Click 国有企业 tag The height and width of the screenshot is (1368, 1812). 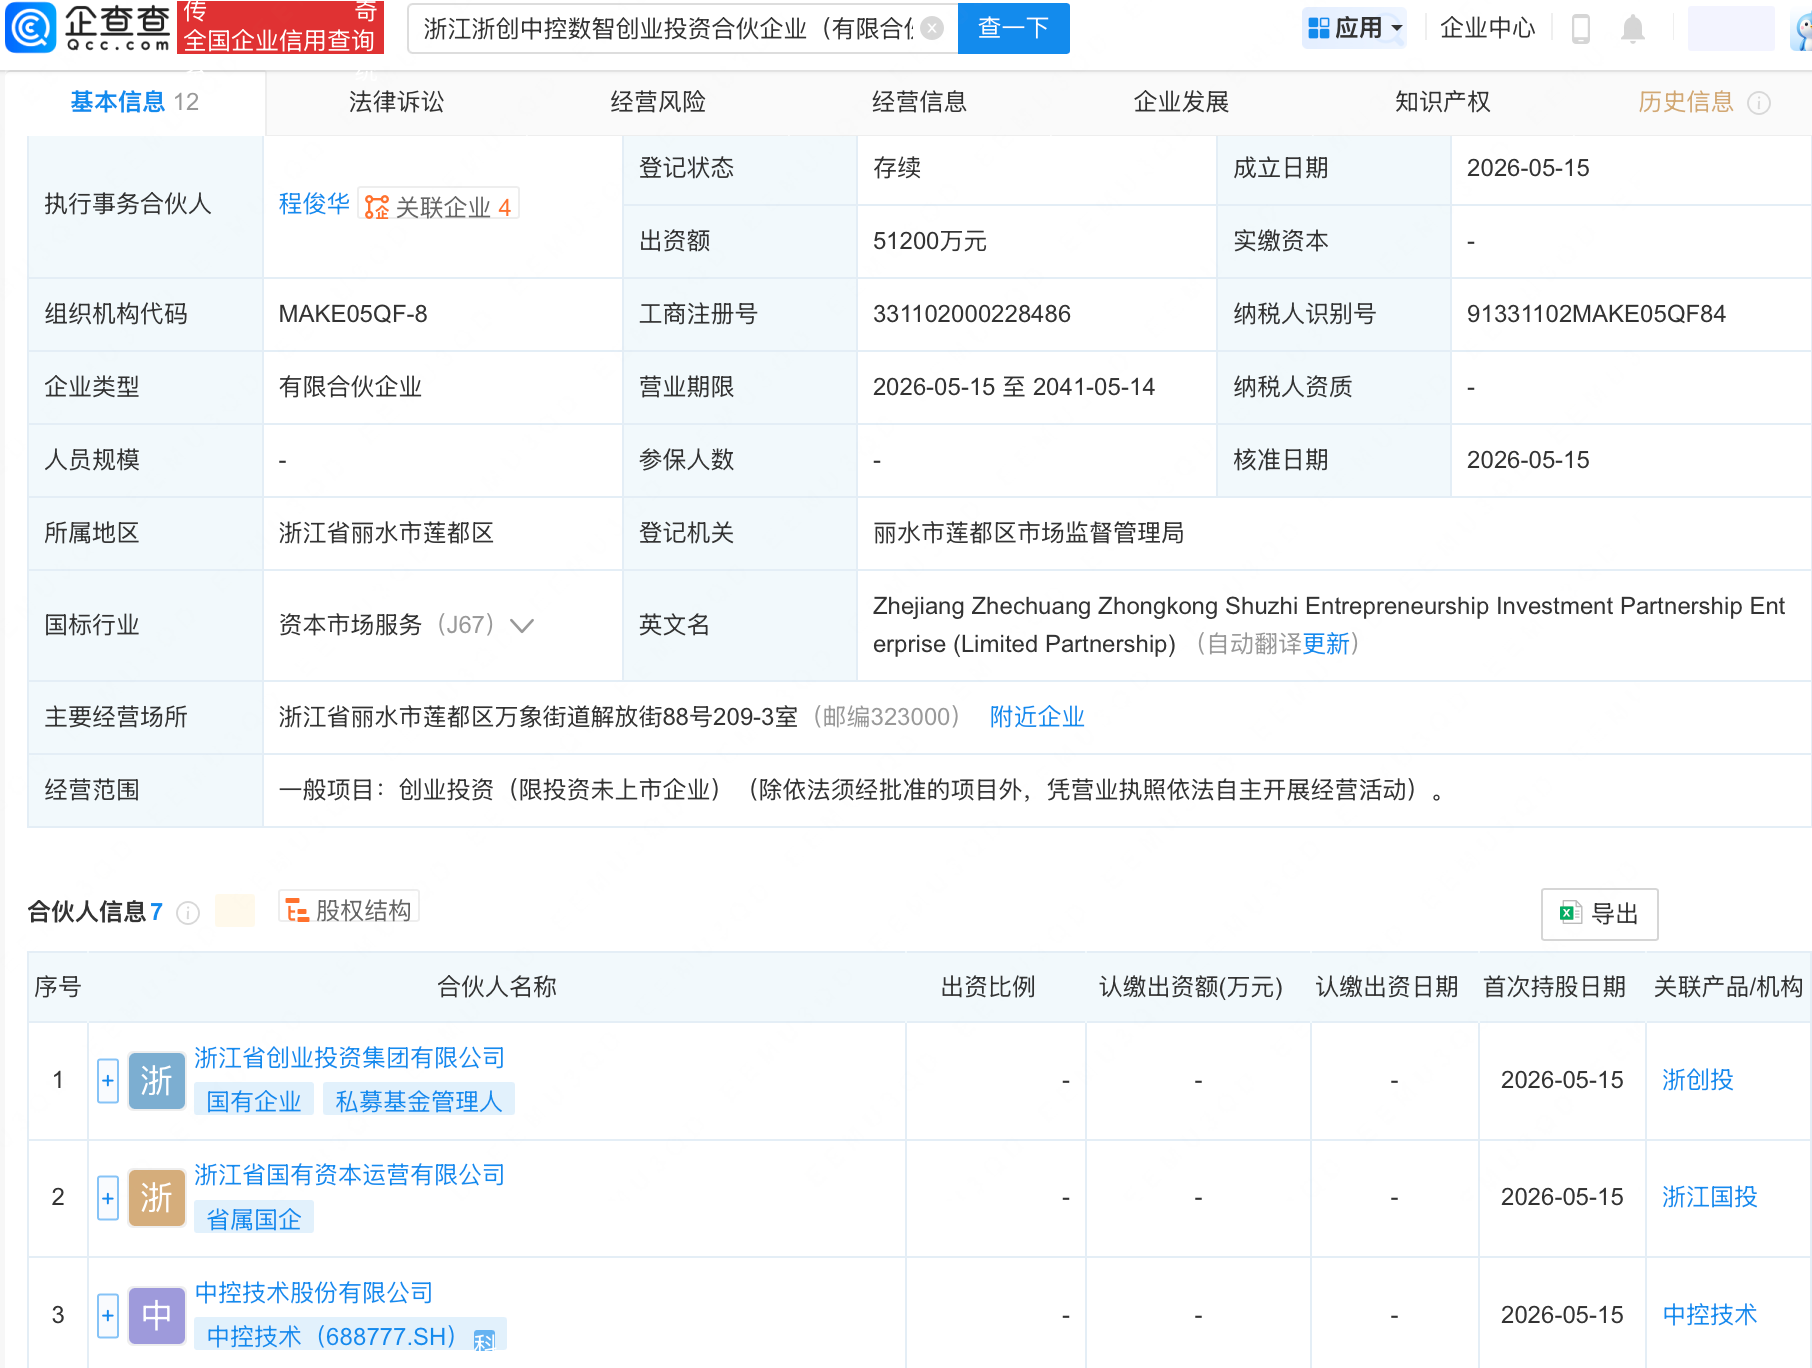click(254, 1101)
